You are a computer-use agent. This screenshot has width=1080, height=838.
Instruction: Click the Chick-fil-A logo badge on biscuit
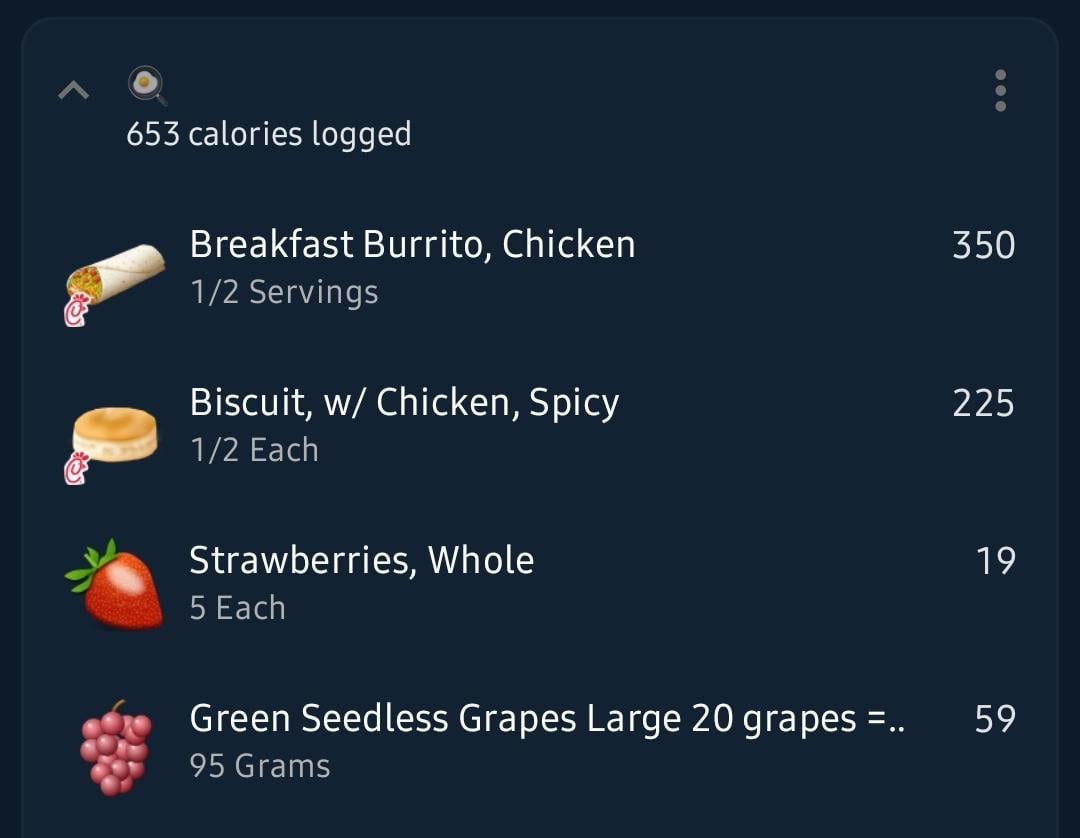pyautogui.click(x=77, y=468)
